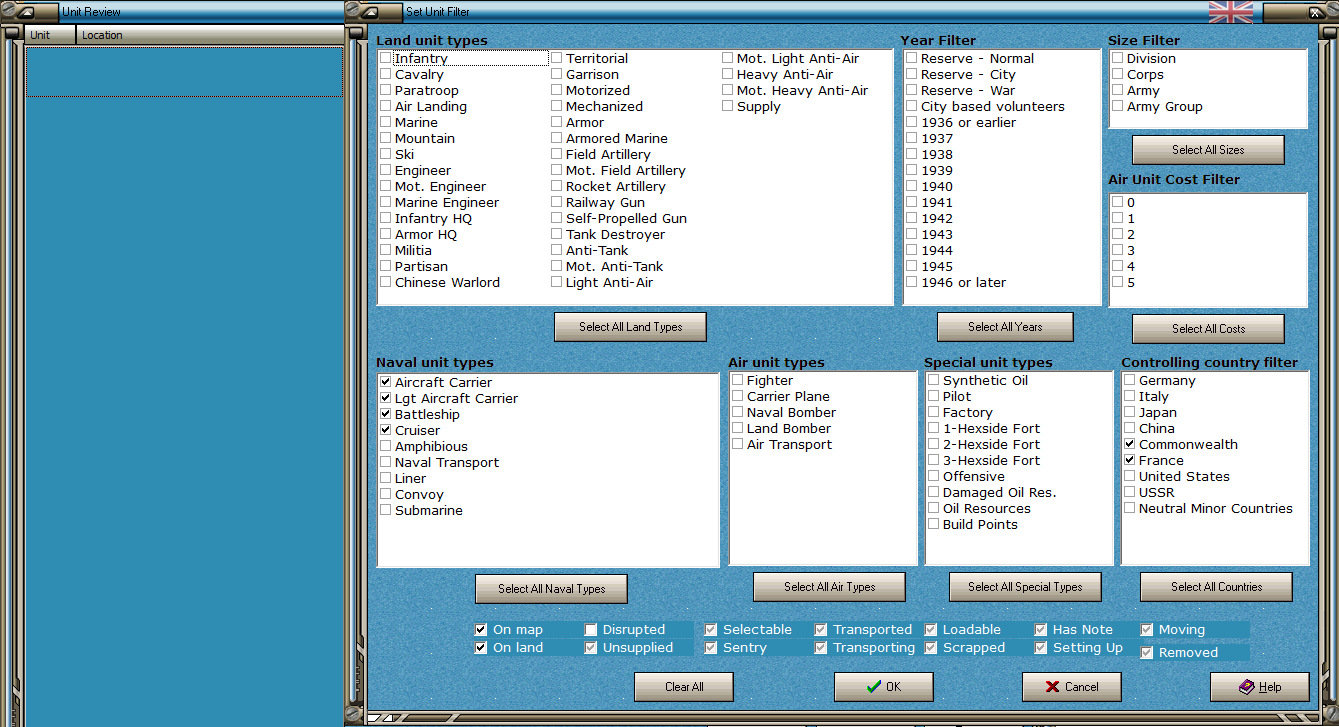Screen dimensions: 1339x727
Task: Toggle the Chinese Warlord checkbox
Action: point(385,282)
